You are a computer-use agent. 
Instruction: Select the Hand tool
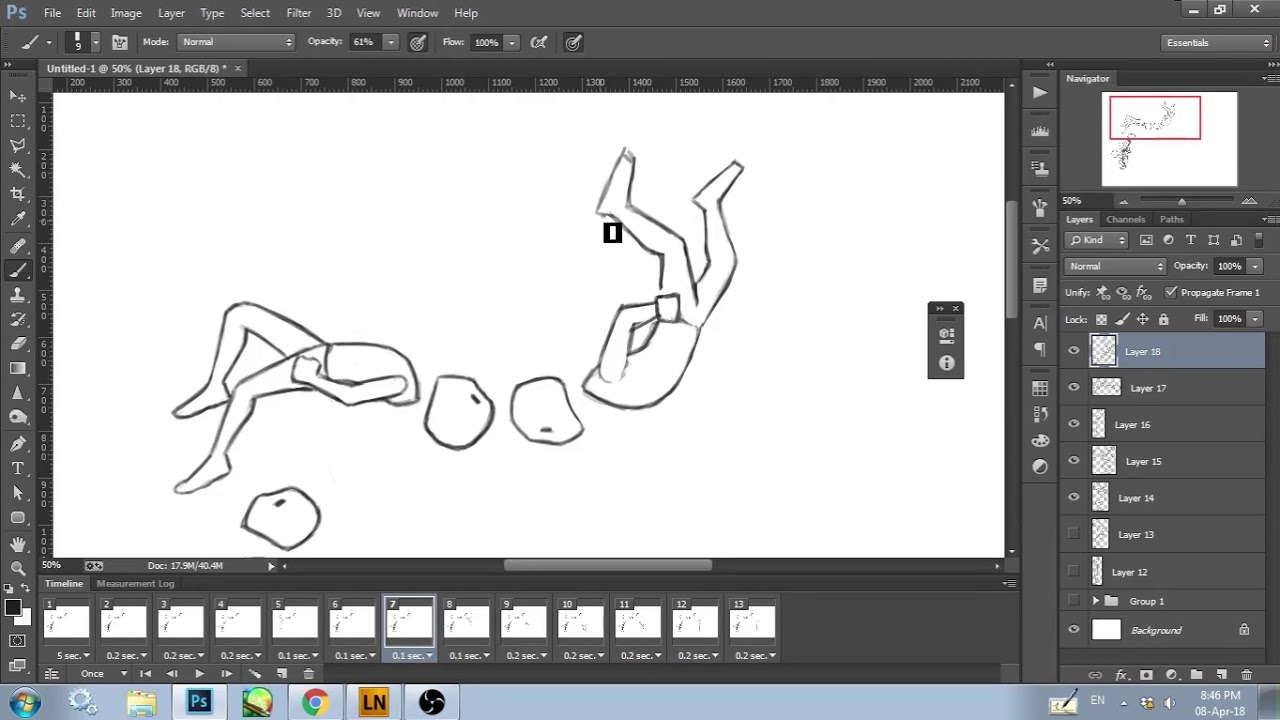tap(18, 543)
